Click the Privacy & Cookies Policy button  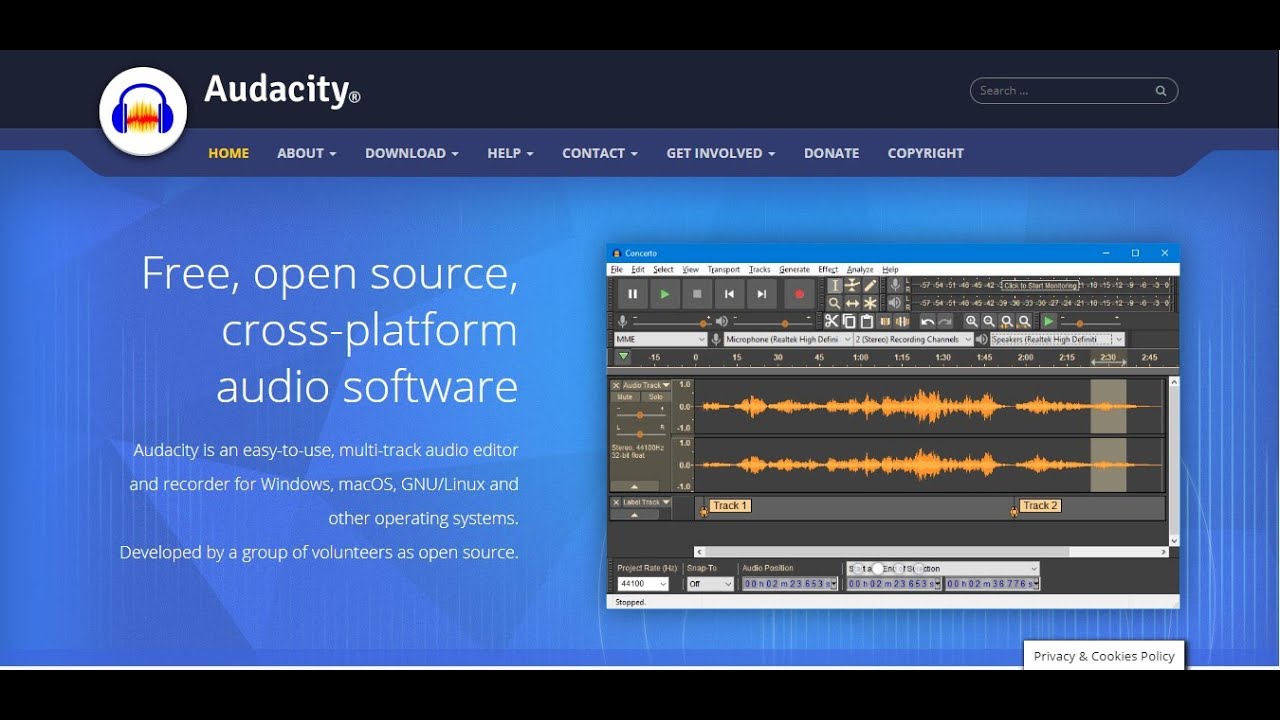1104,656
